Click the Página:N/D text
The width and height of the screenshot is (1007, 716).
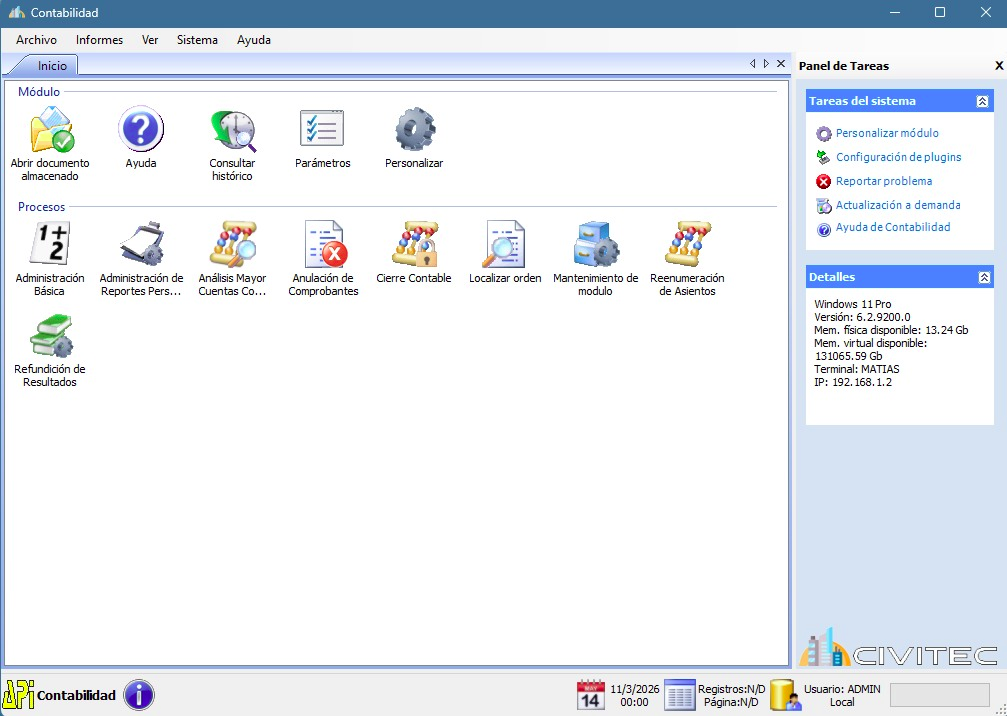(x=731, y=702)
